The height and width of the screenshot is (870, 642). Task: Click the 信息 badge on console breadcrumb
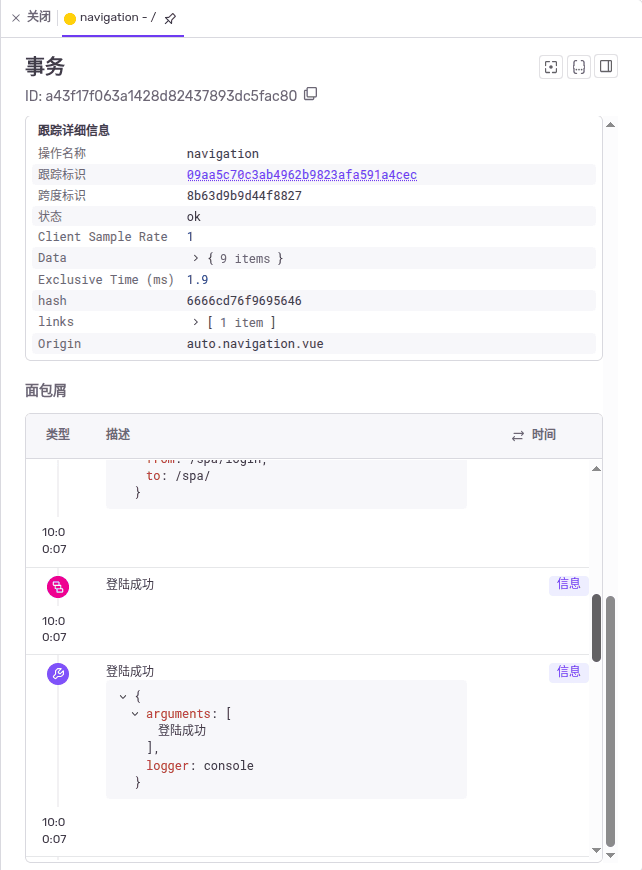click(568, 672)
